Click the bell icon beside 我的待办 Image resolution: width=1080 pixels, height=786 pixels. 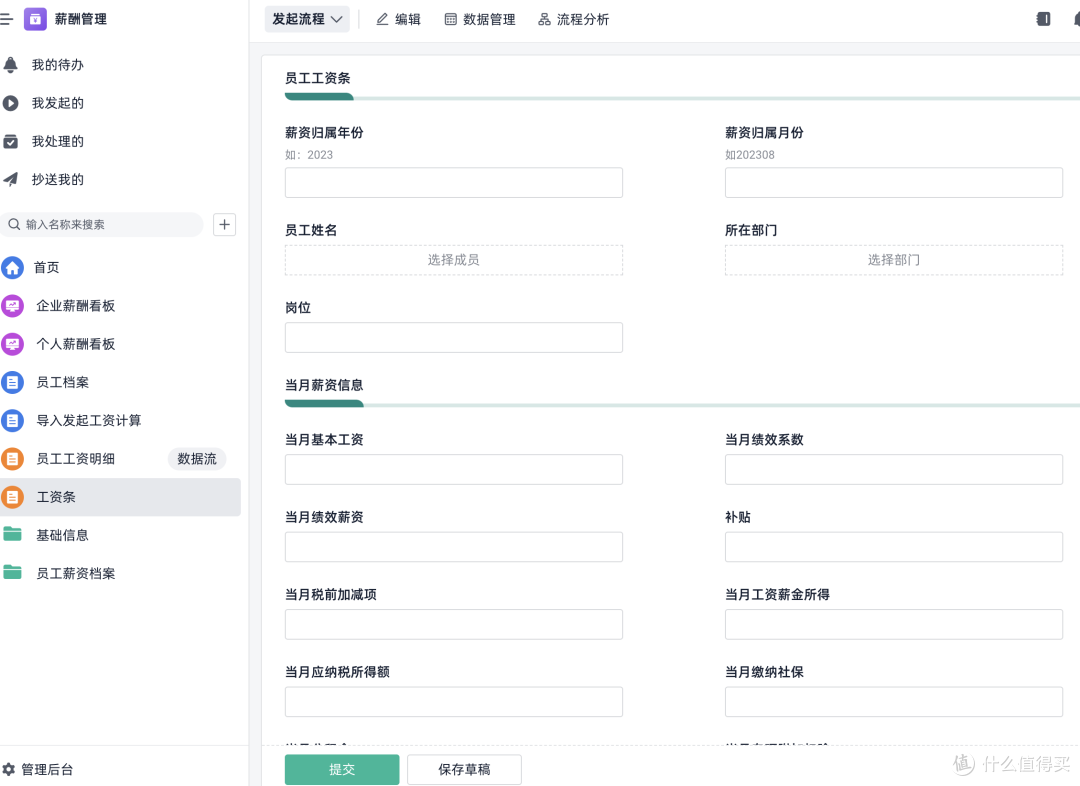(10, 65)
